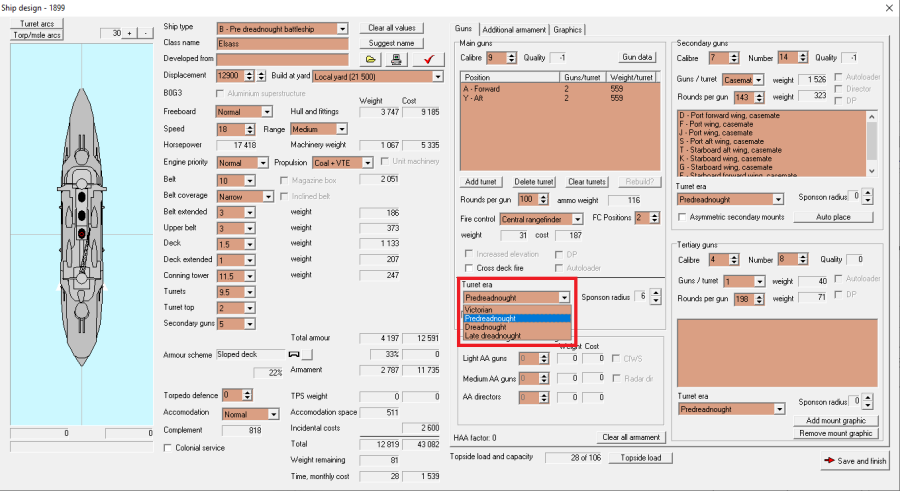Toggle Increased elevation checkbox
Image resolution: width=900 pixels, height=491 pixels.
point(469,254)
